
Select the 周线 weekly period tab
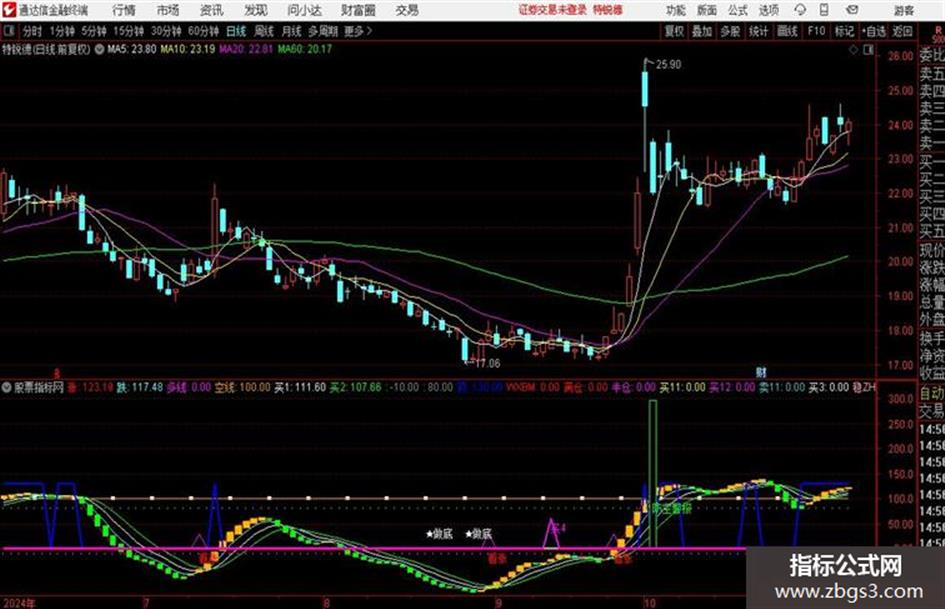pos(264,31)
